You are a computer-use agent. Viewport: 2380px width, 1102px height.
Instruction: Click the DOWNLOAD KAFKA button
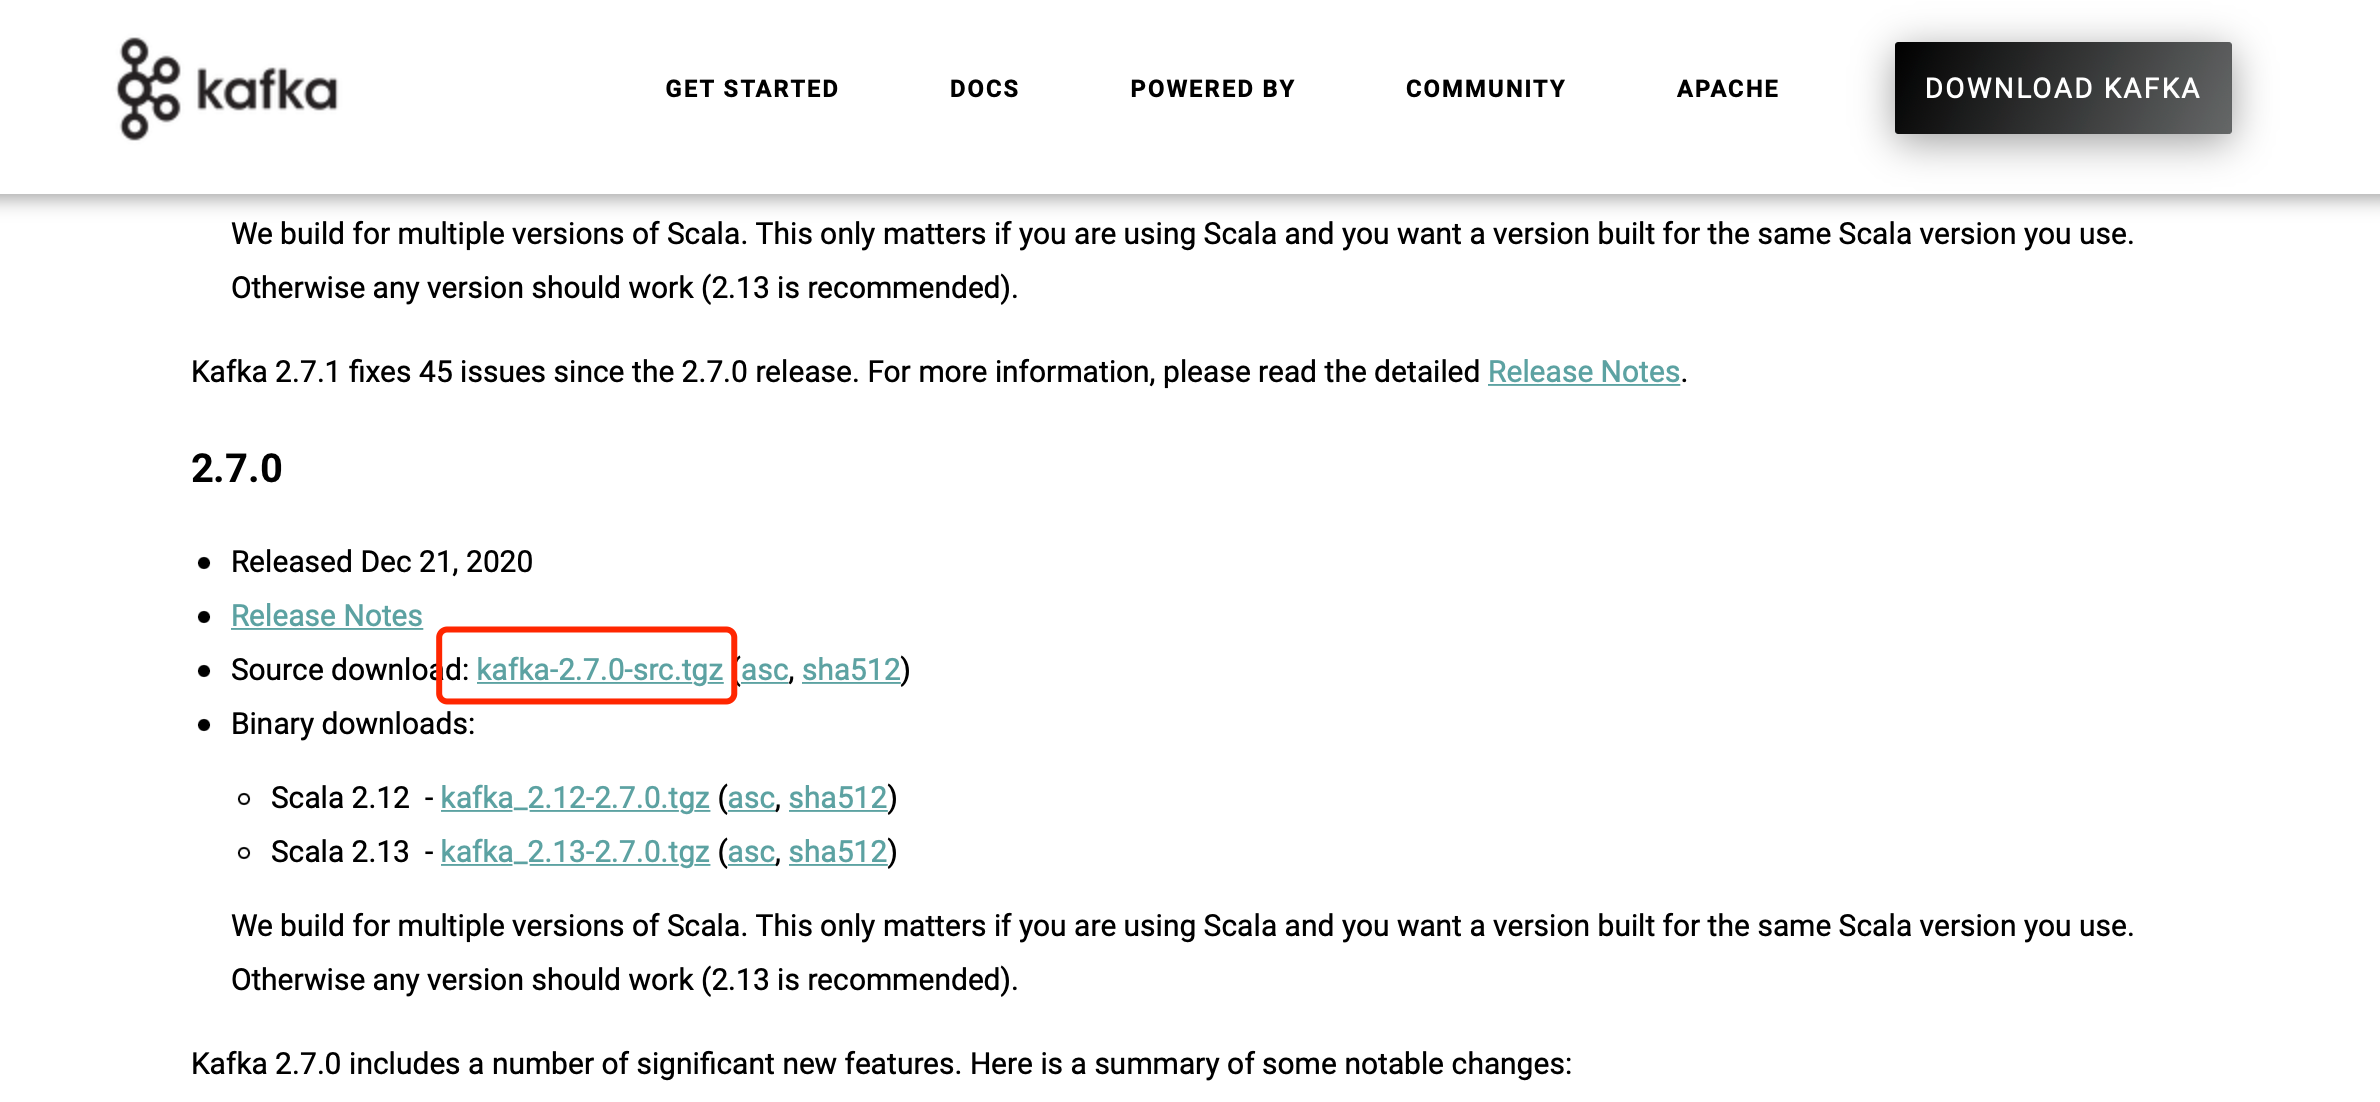[x=2062, y=88]
